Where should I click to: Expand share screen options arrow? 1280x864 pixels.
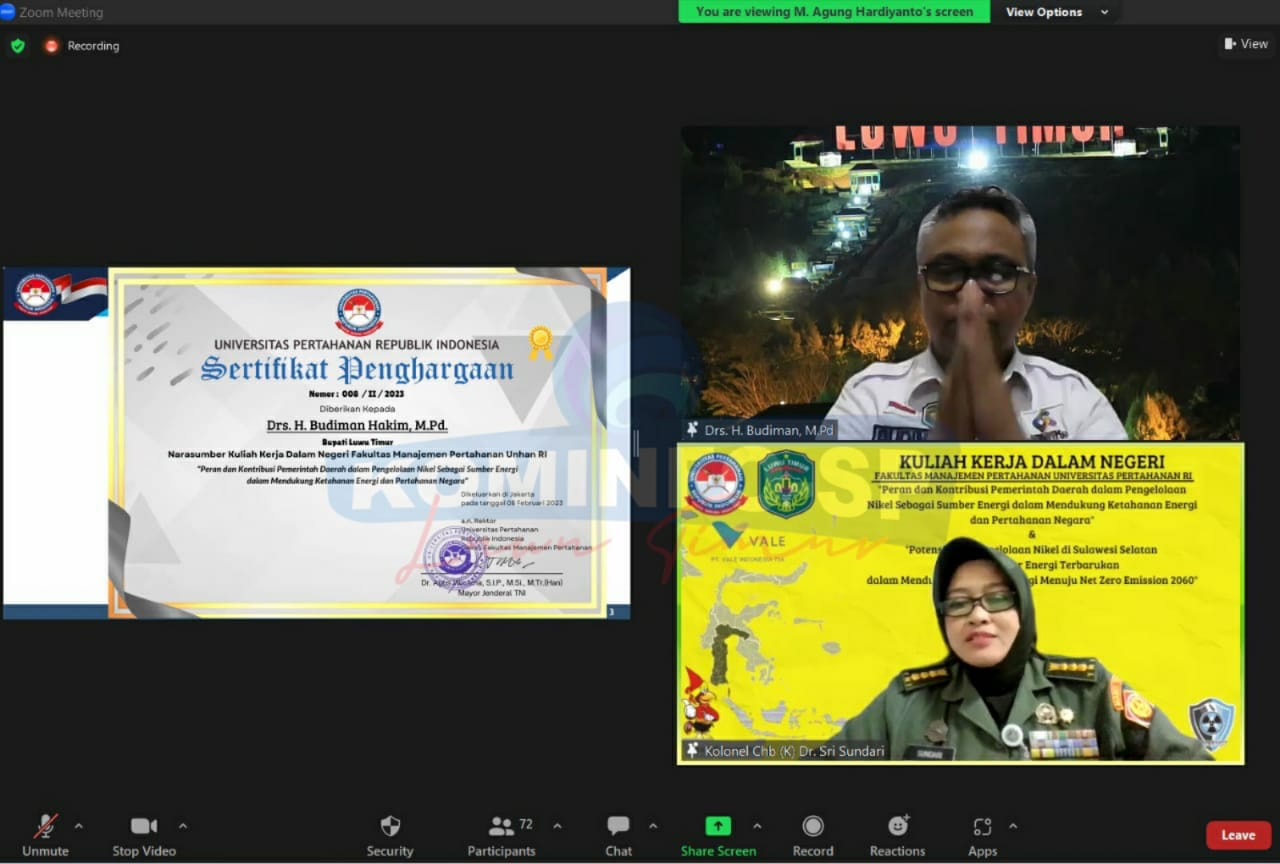click(x=757, y=826)
